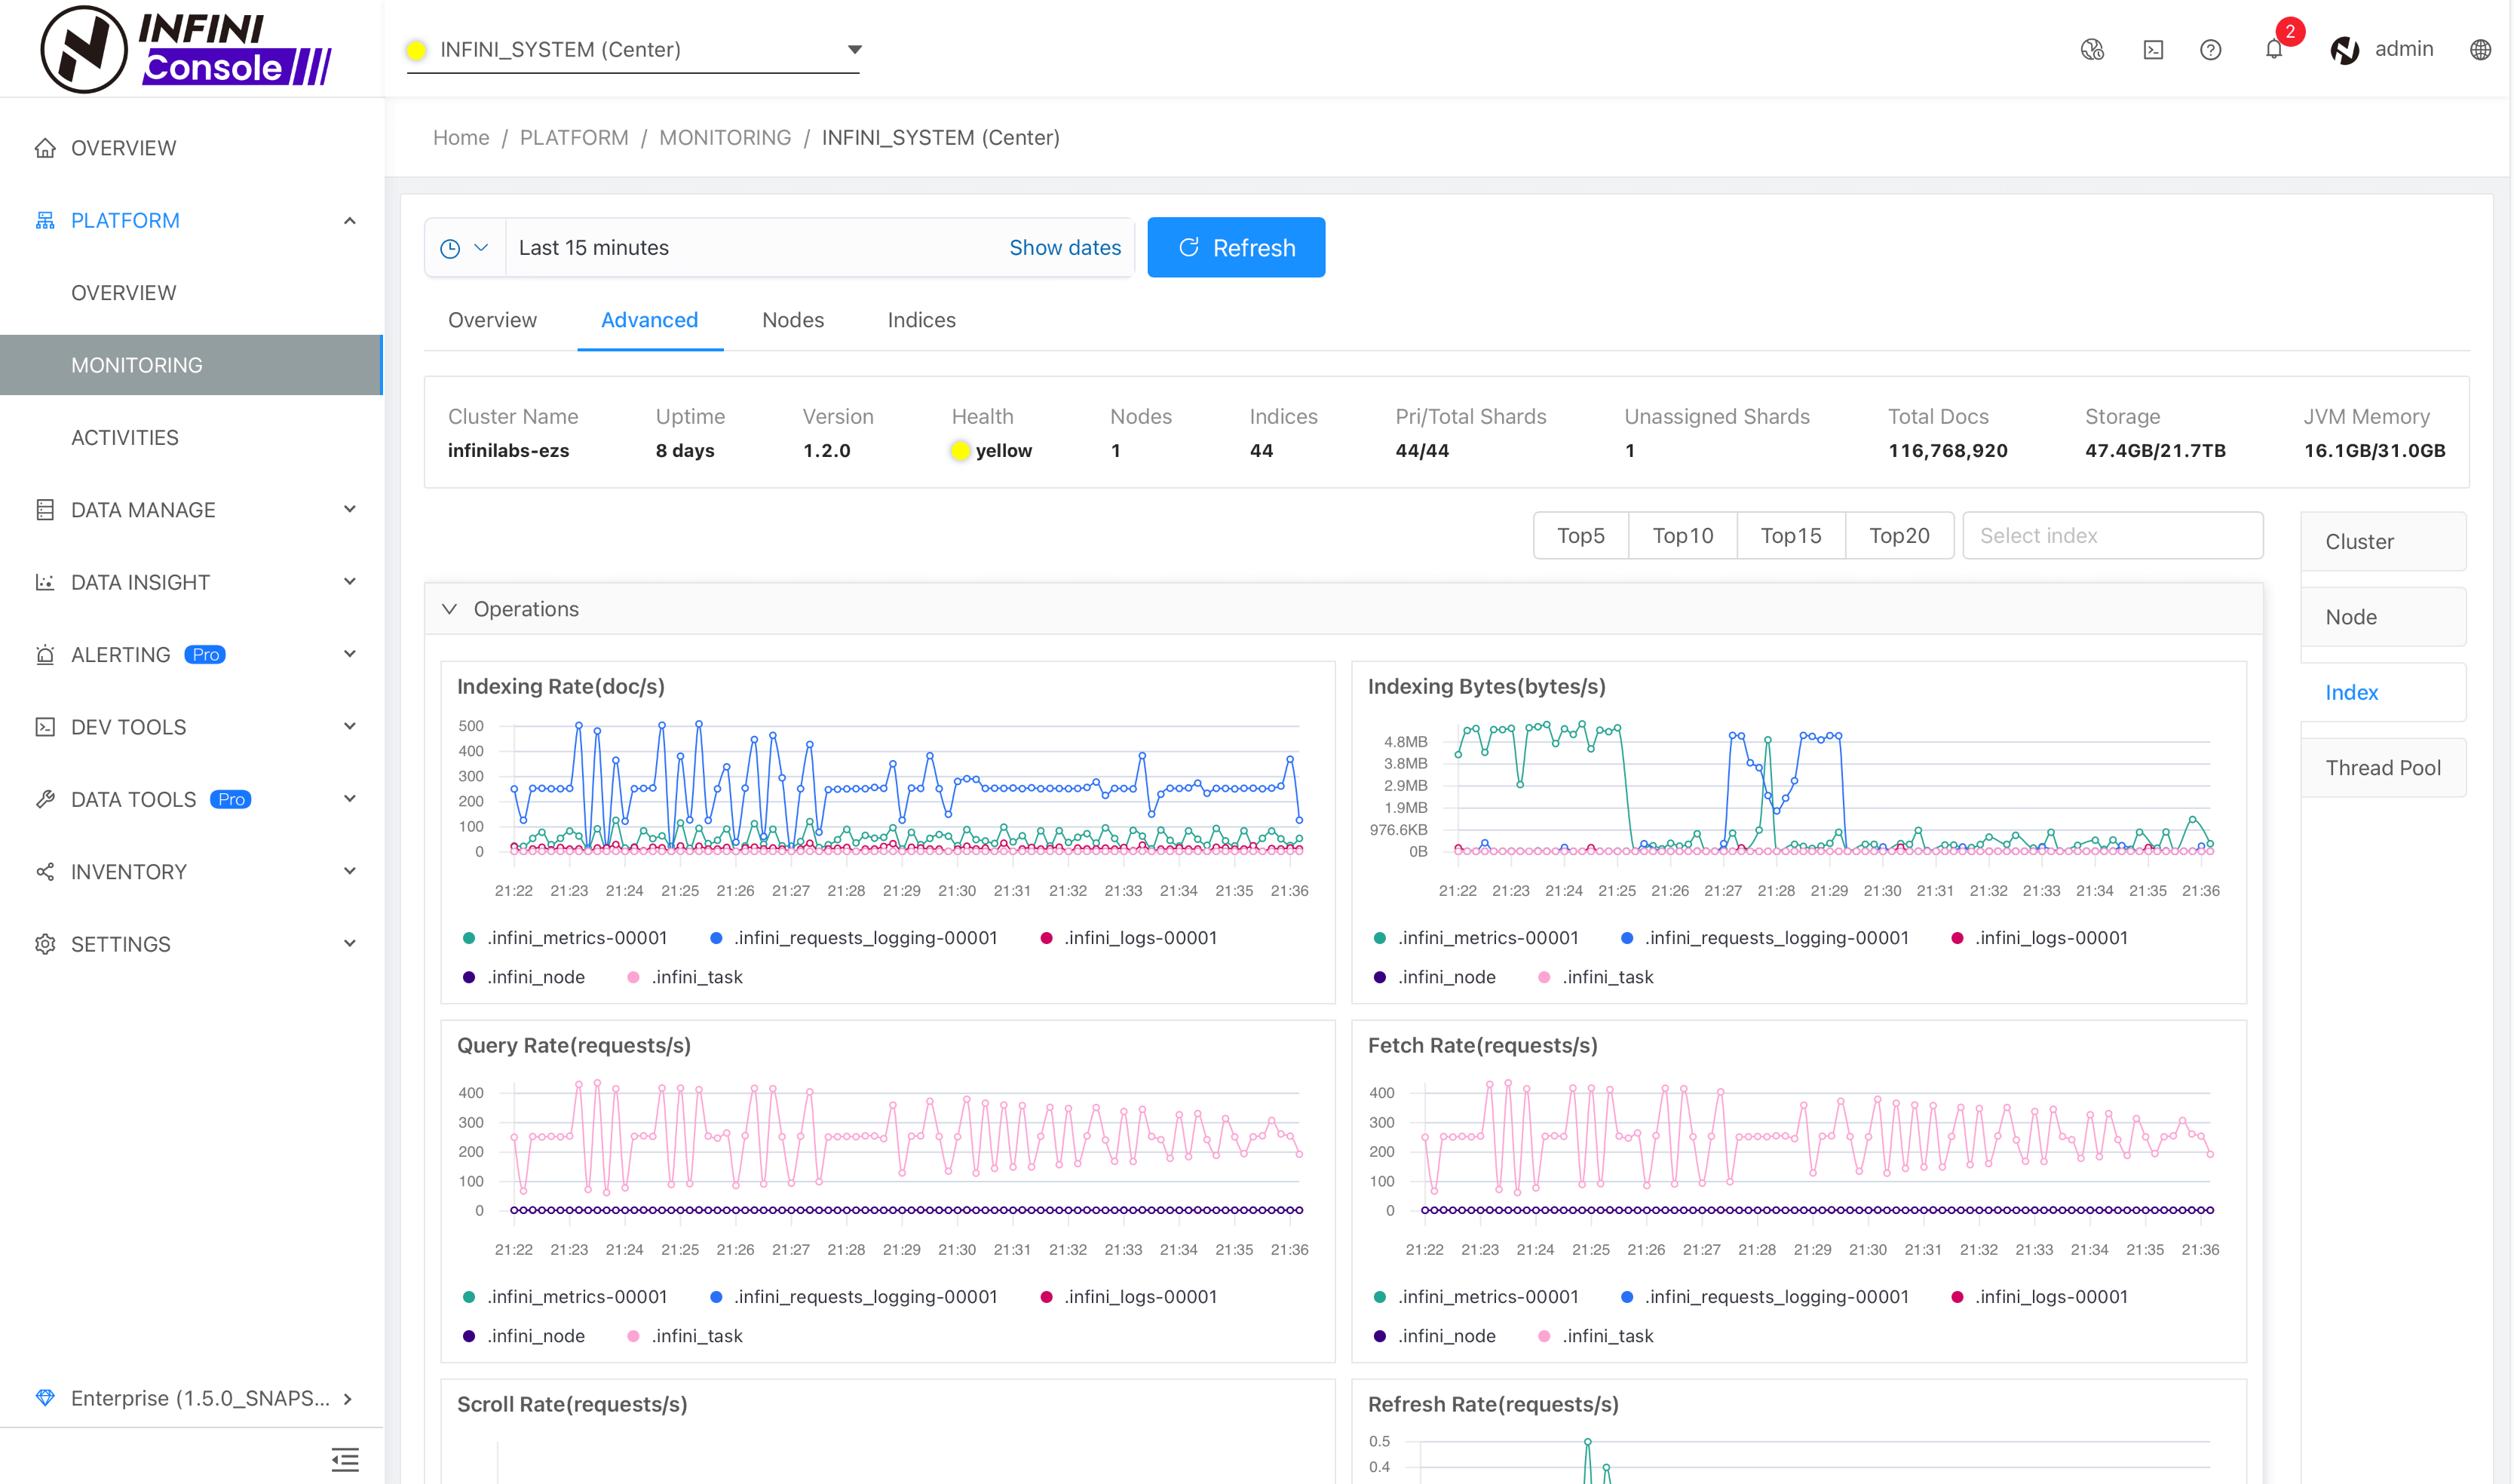Toggle .infini_task legend in Indexing Bytes chart
Image resolution: width=2514 pixels, height=1484 pixels.
pos(1596,977)
